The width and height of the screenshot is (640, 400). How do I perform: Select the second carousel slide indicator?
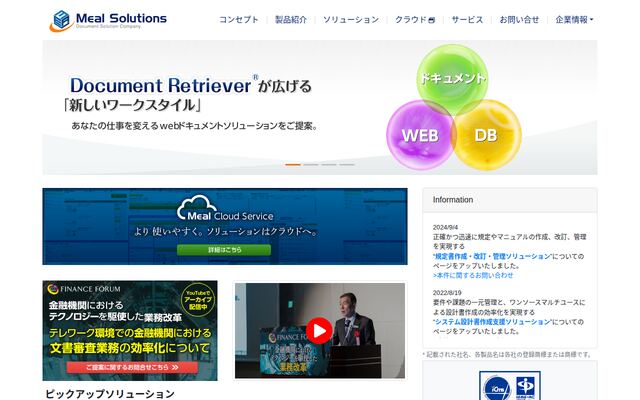click(x=311, y=164)
